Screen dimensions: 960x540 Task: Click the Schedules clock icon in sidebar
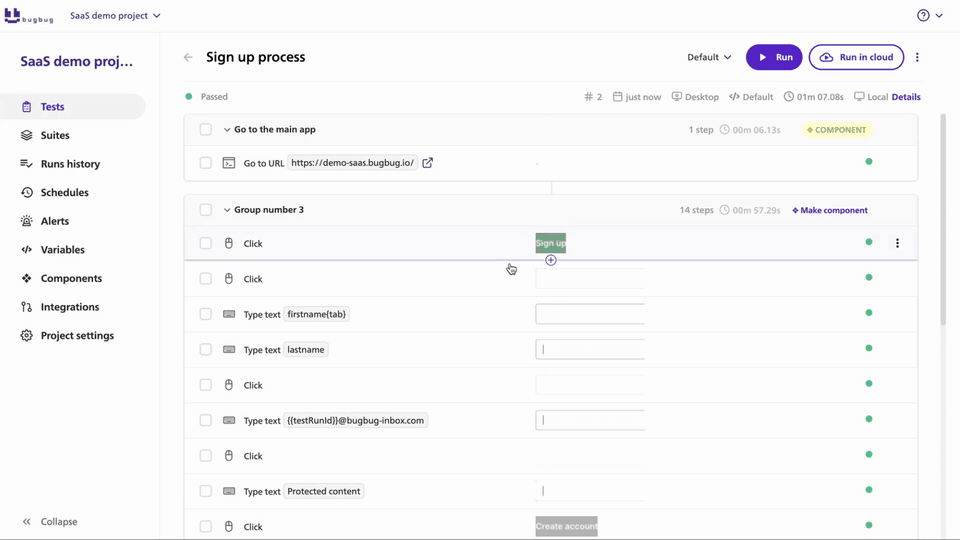(26, 192)
